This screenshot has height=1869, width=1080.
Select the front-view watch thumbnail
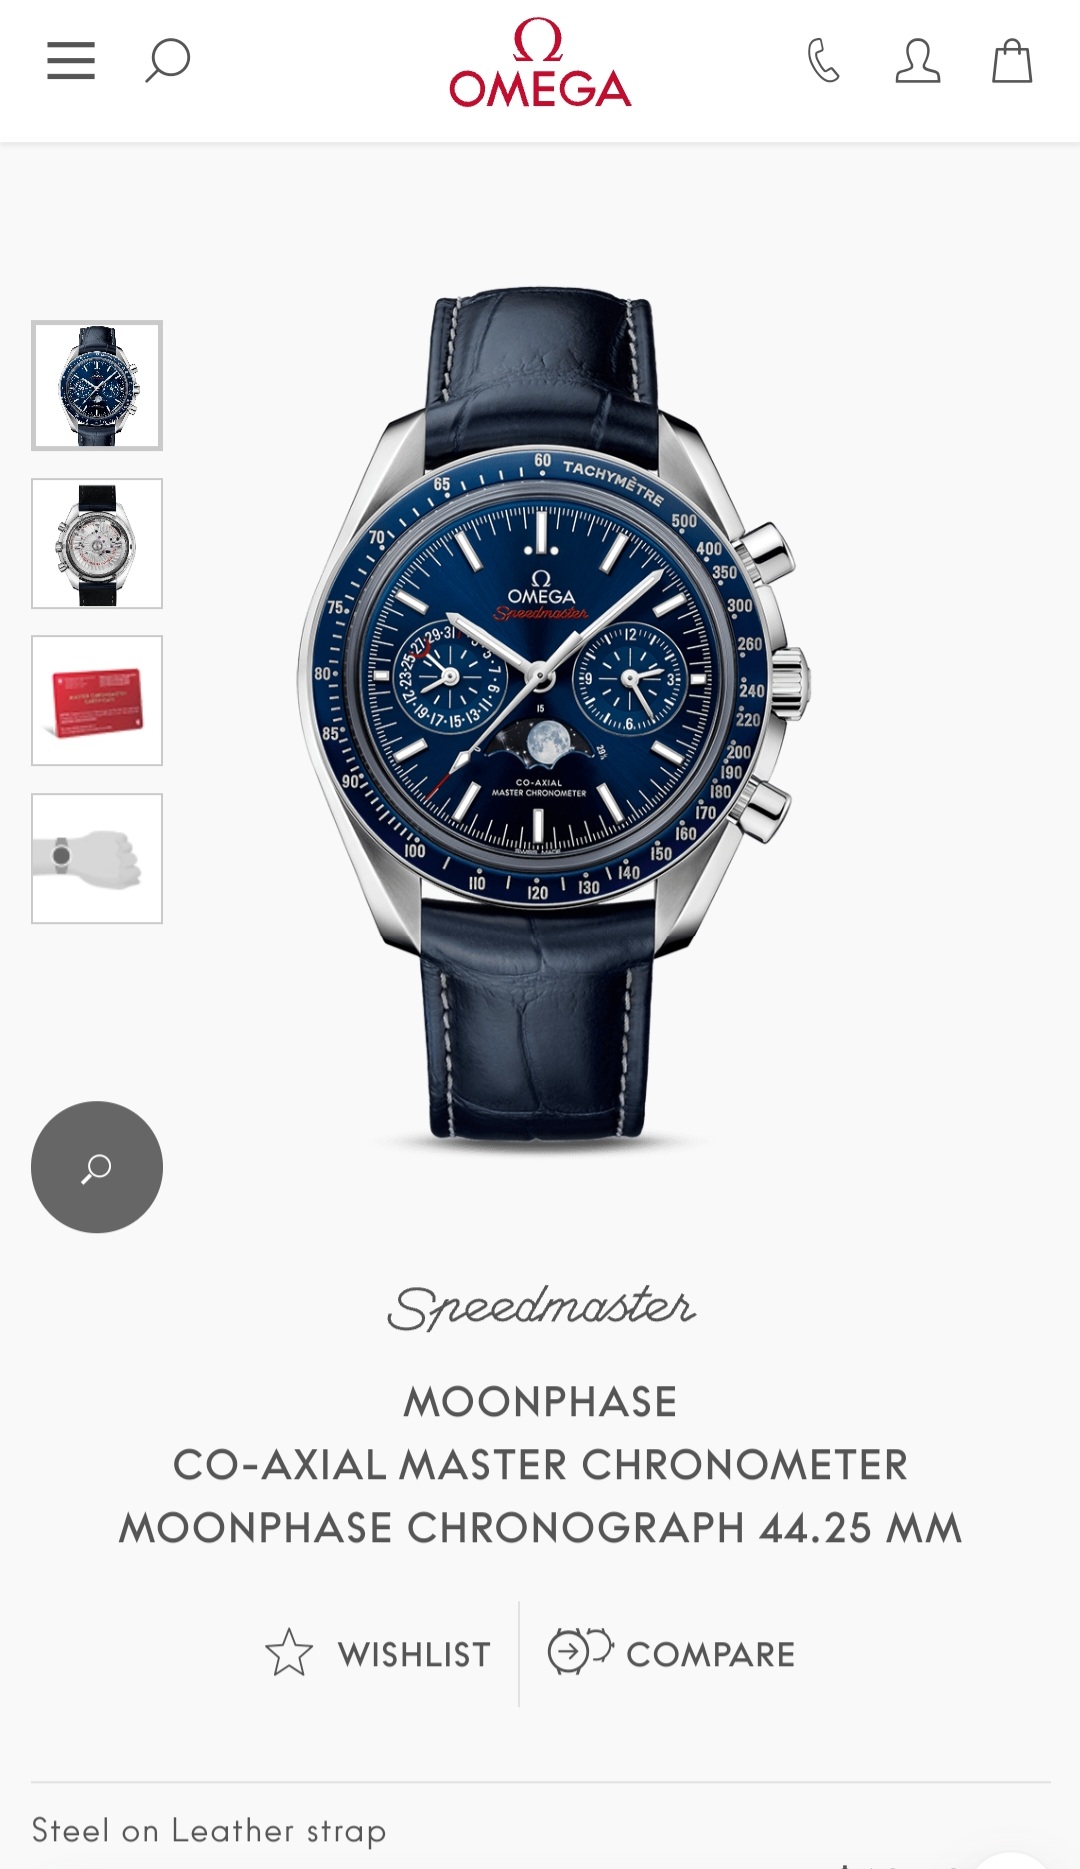pyautogui.click(x=97, y=386)
